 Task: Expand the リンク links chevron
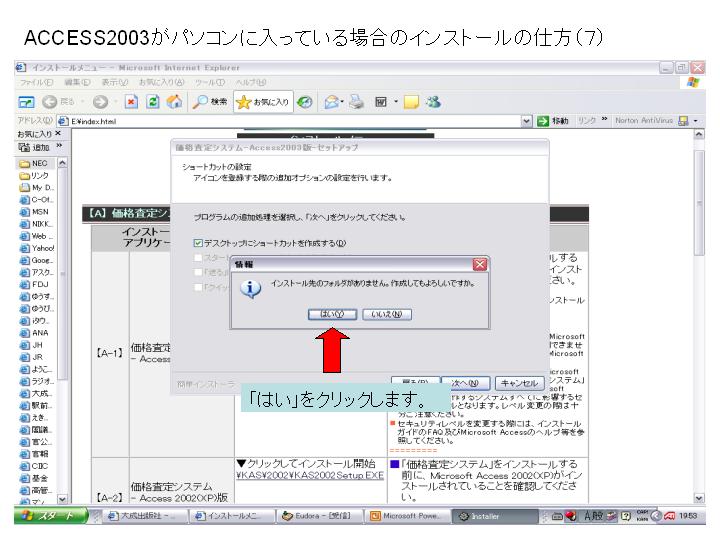point(604,119)
